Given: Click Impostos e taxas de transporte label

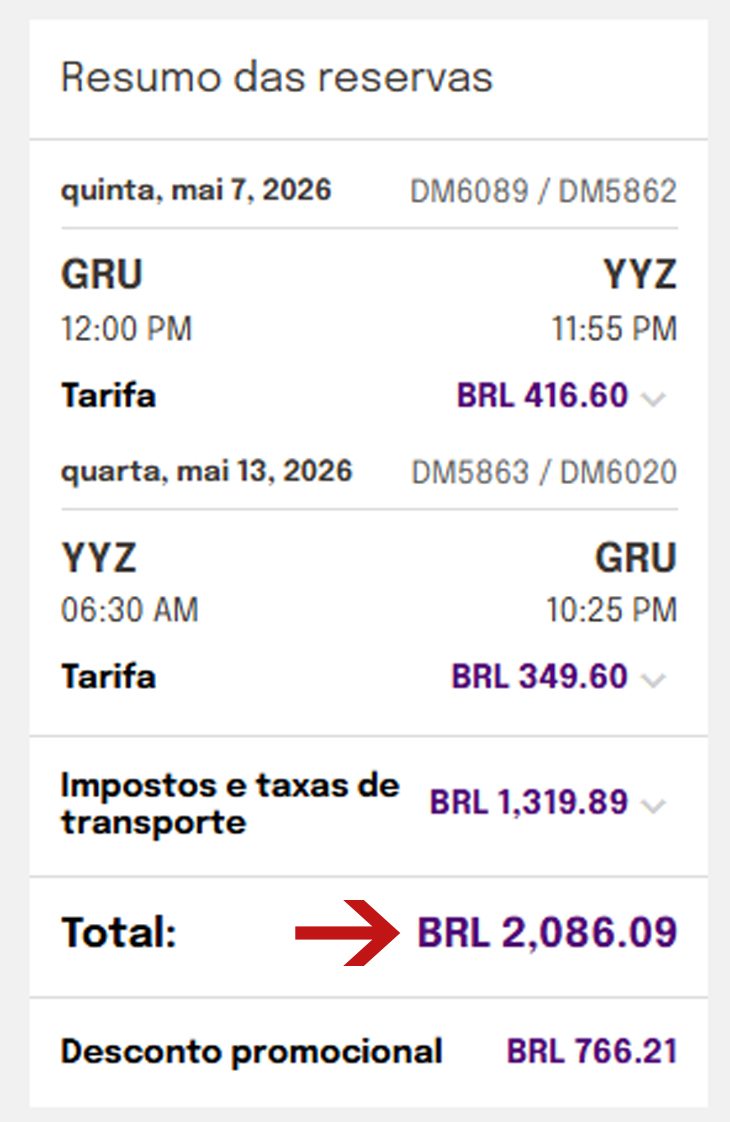Looking at the screenshot, I should [230, 804].
